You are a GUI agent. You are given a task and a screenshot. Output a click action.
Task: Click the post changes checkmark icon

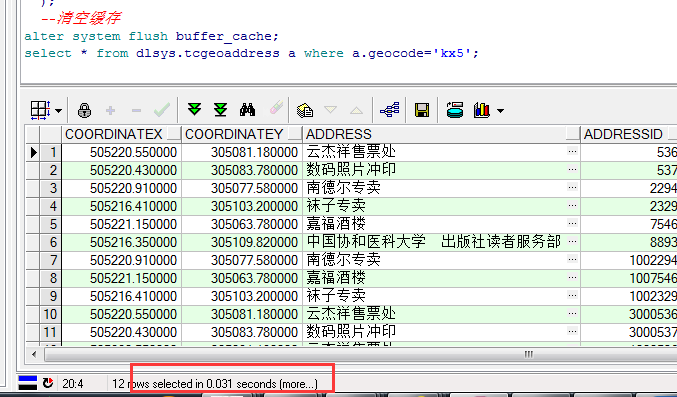(162, 110)
